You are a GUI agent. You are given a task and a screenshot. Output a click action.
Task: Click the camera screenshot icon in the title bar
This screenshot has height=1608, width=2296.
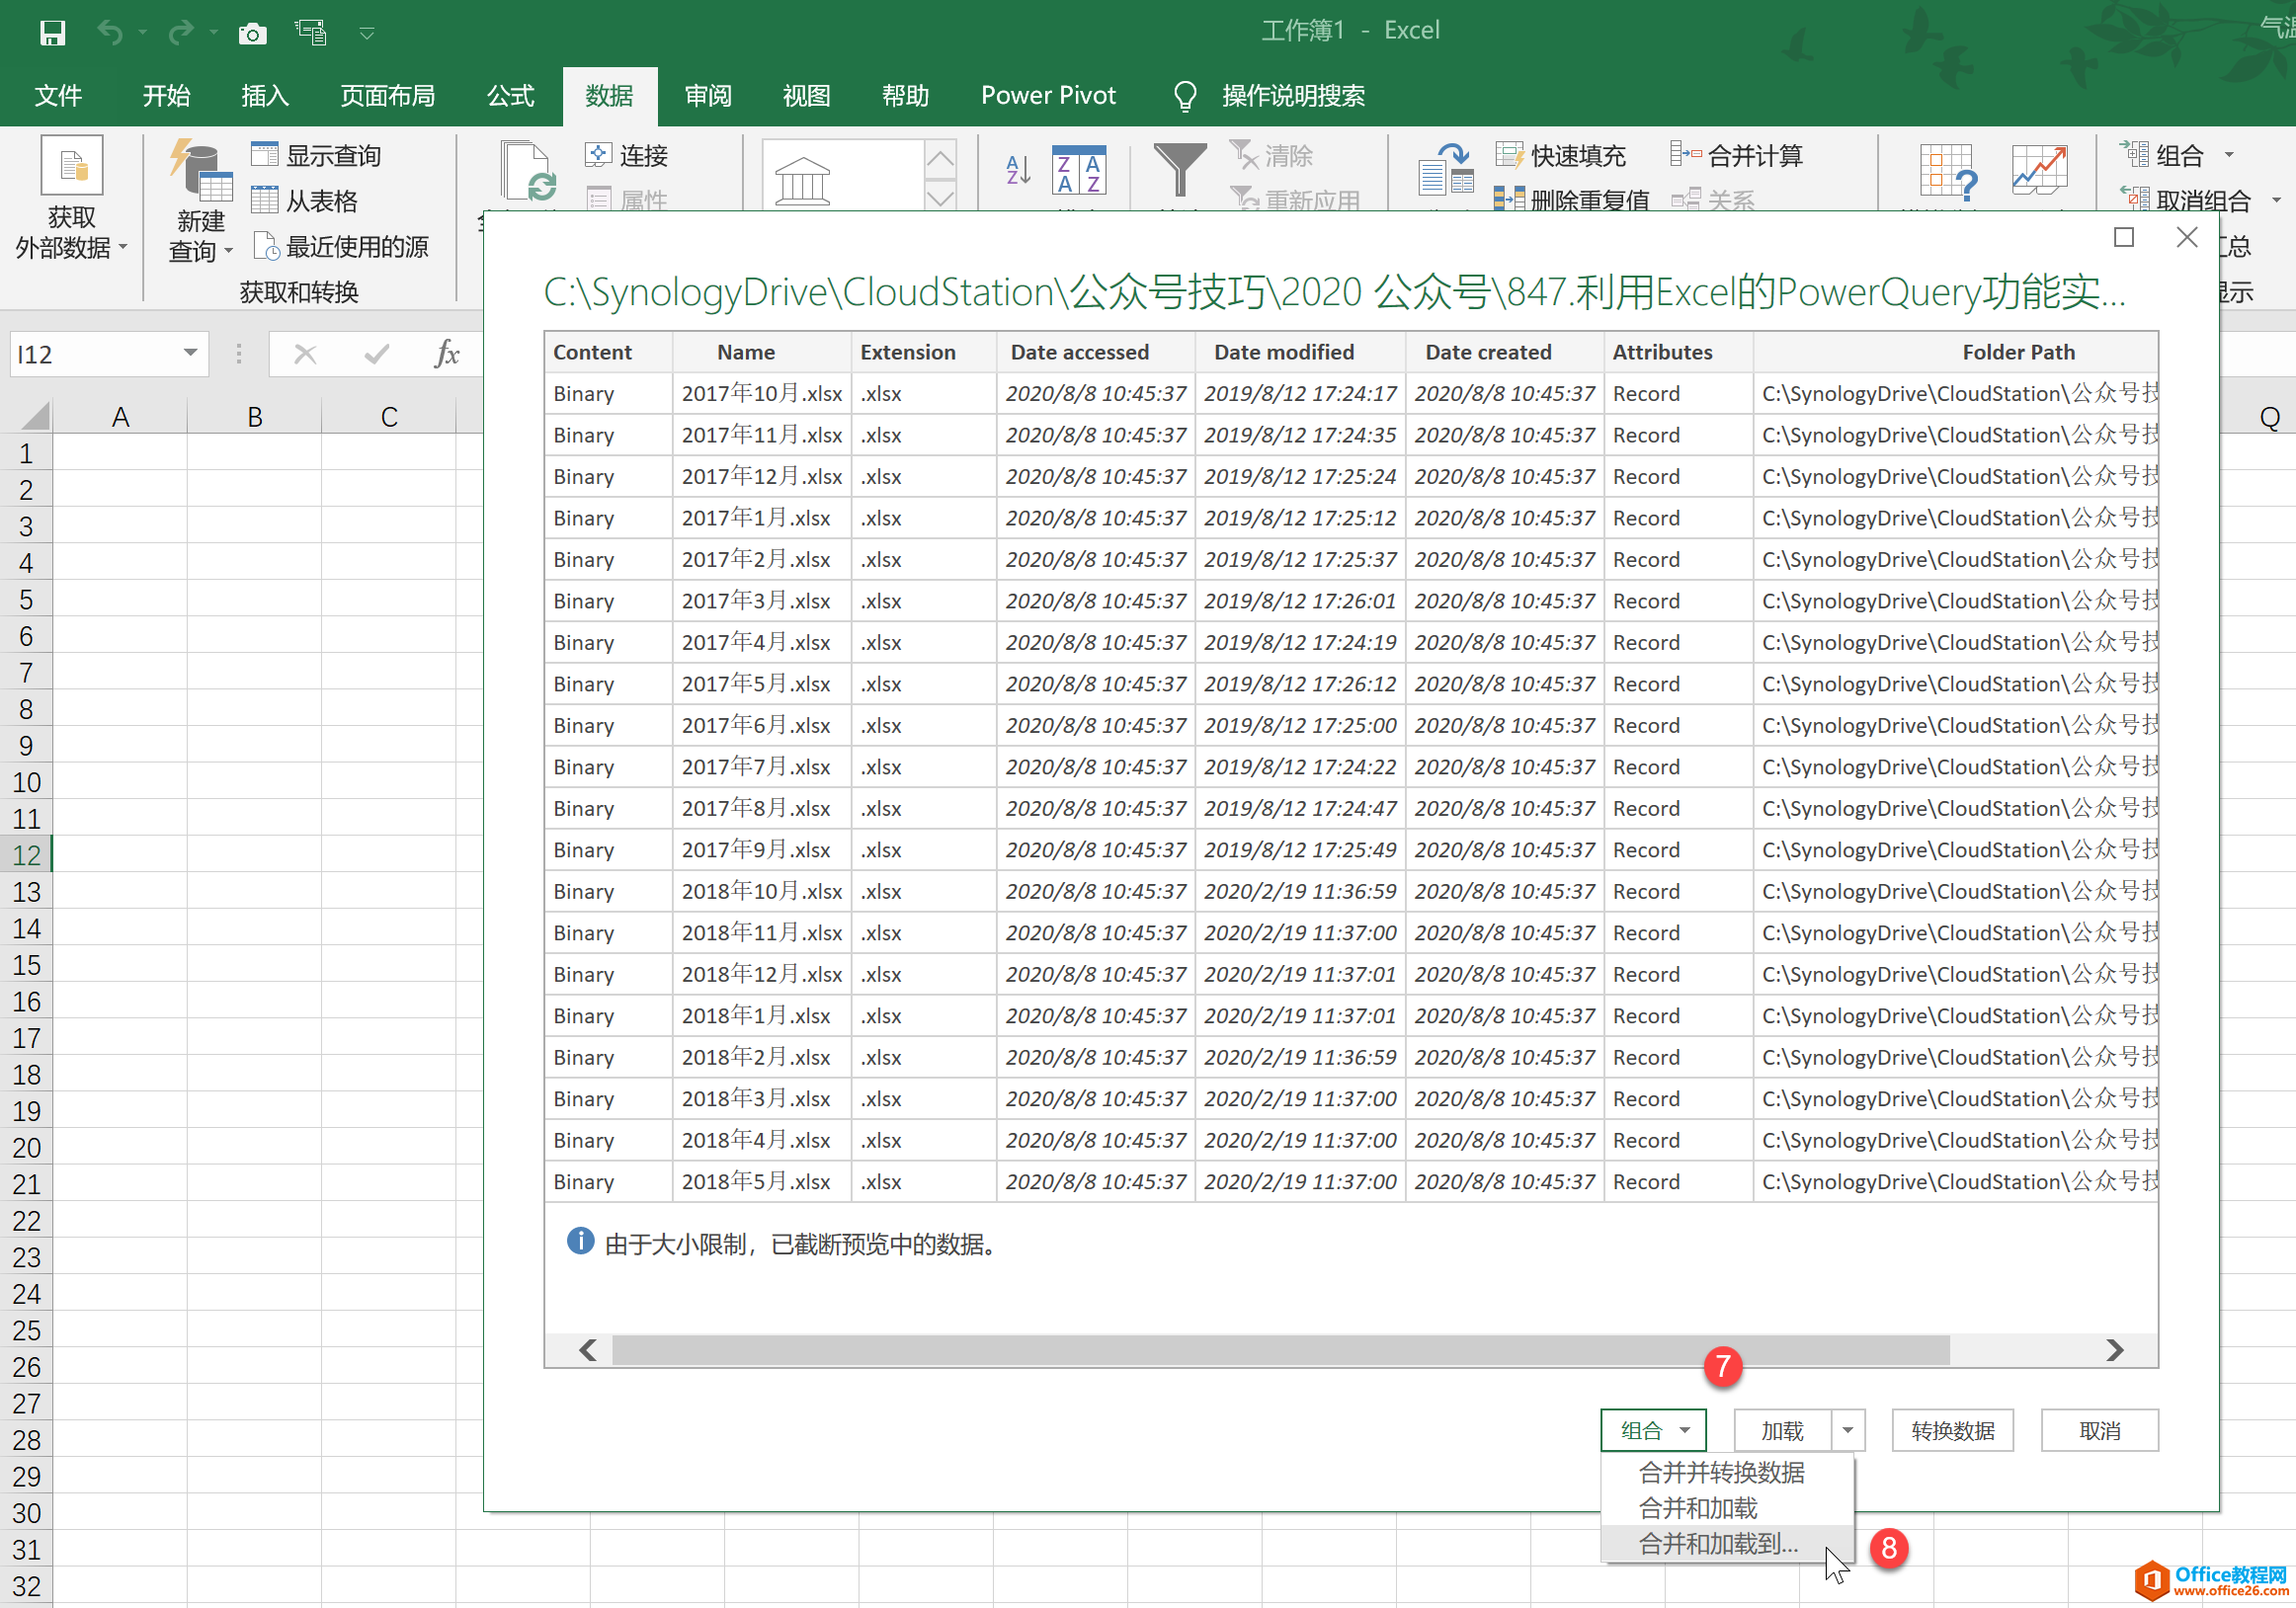(x=253, y=34)
